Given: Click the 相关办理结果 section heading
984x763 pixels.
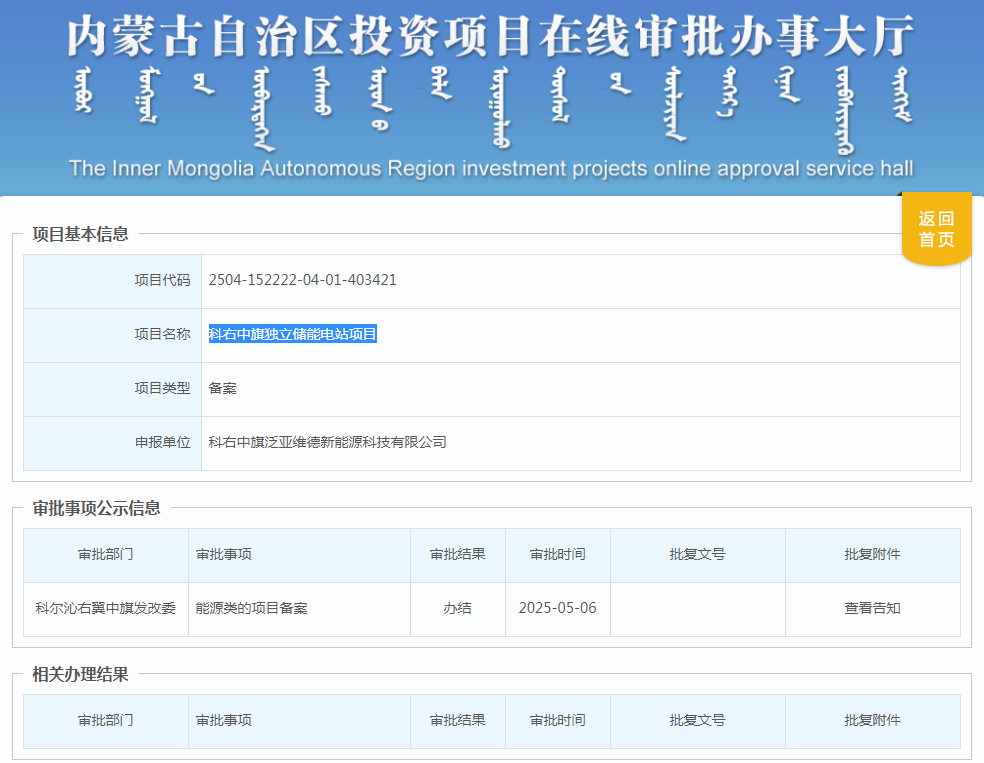Looking at the screenshot, I should (x=80, y=674).
